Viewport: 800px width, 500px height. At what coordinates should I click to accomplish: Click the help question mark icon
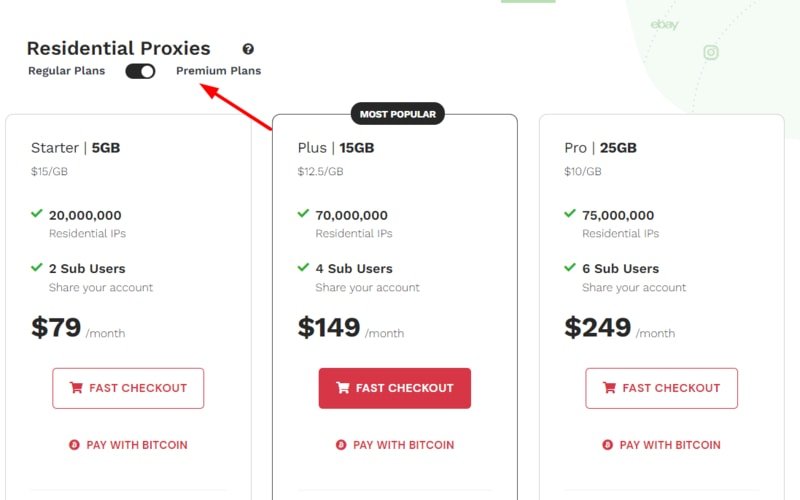248,49
